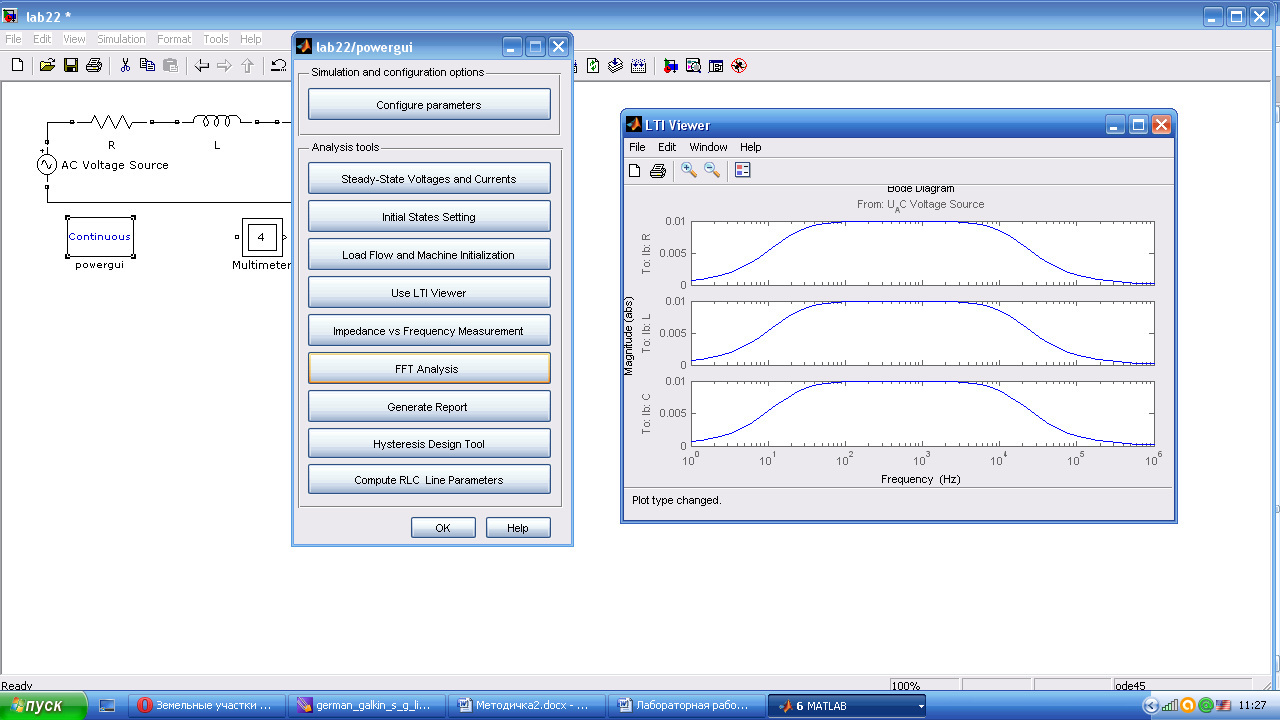Open the Model Explorer icon
The image size is (1280, 720).
pos(693,66)
